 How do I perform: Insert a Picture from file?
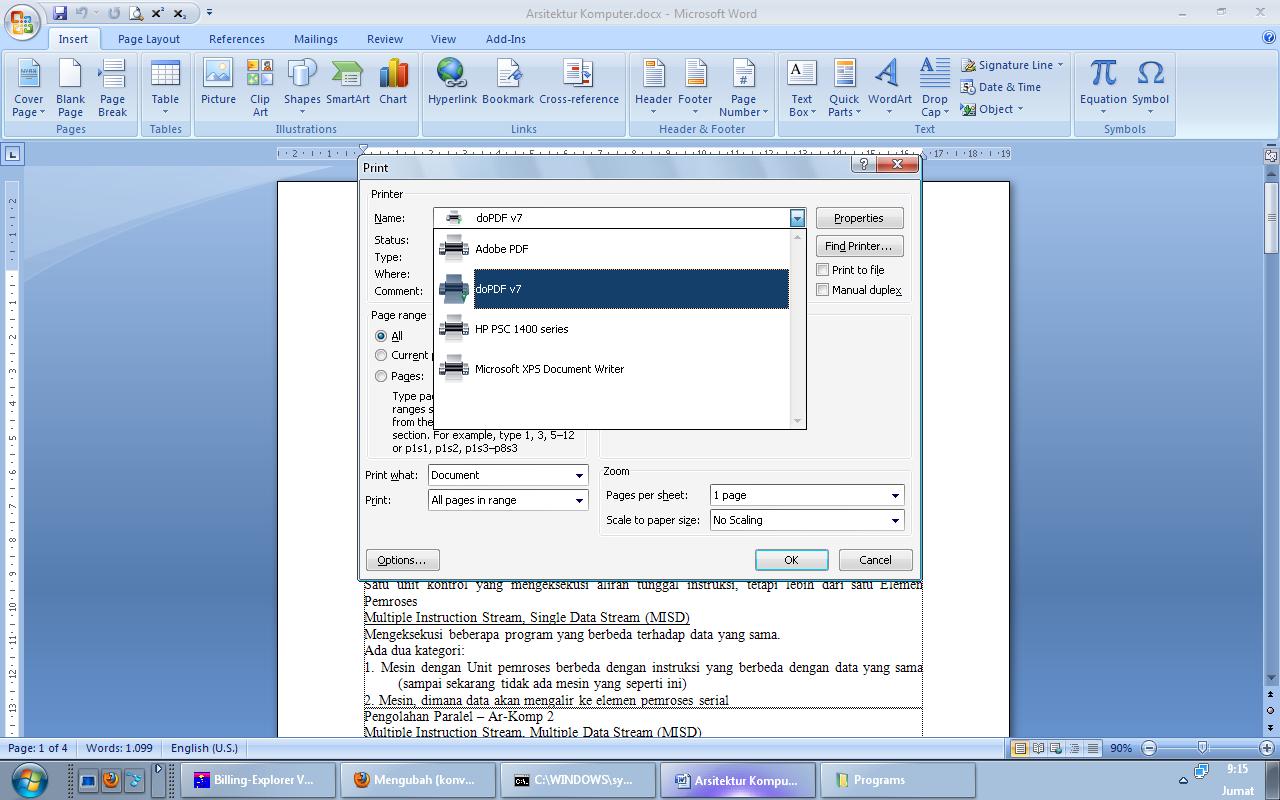point(218,82)
